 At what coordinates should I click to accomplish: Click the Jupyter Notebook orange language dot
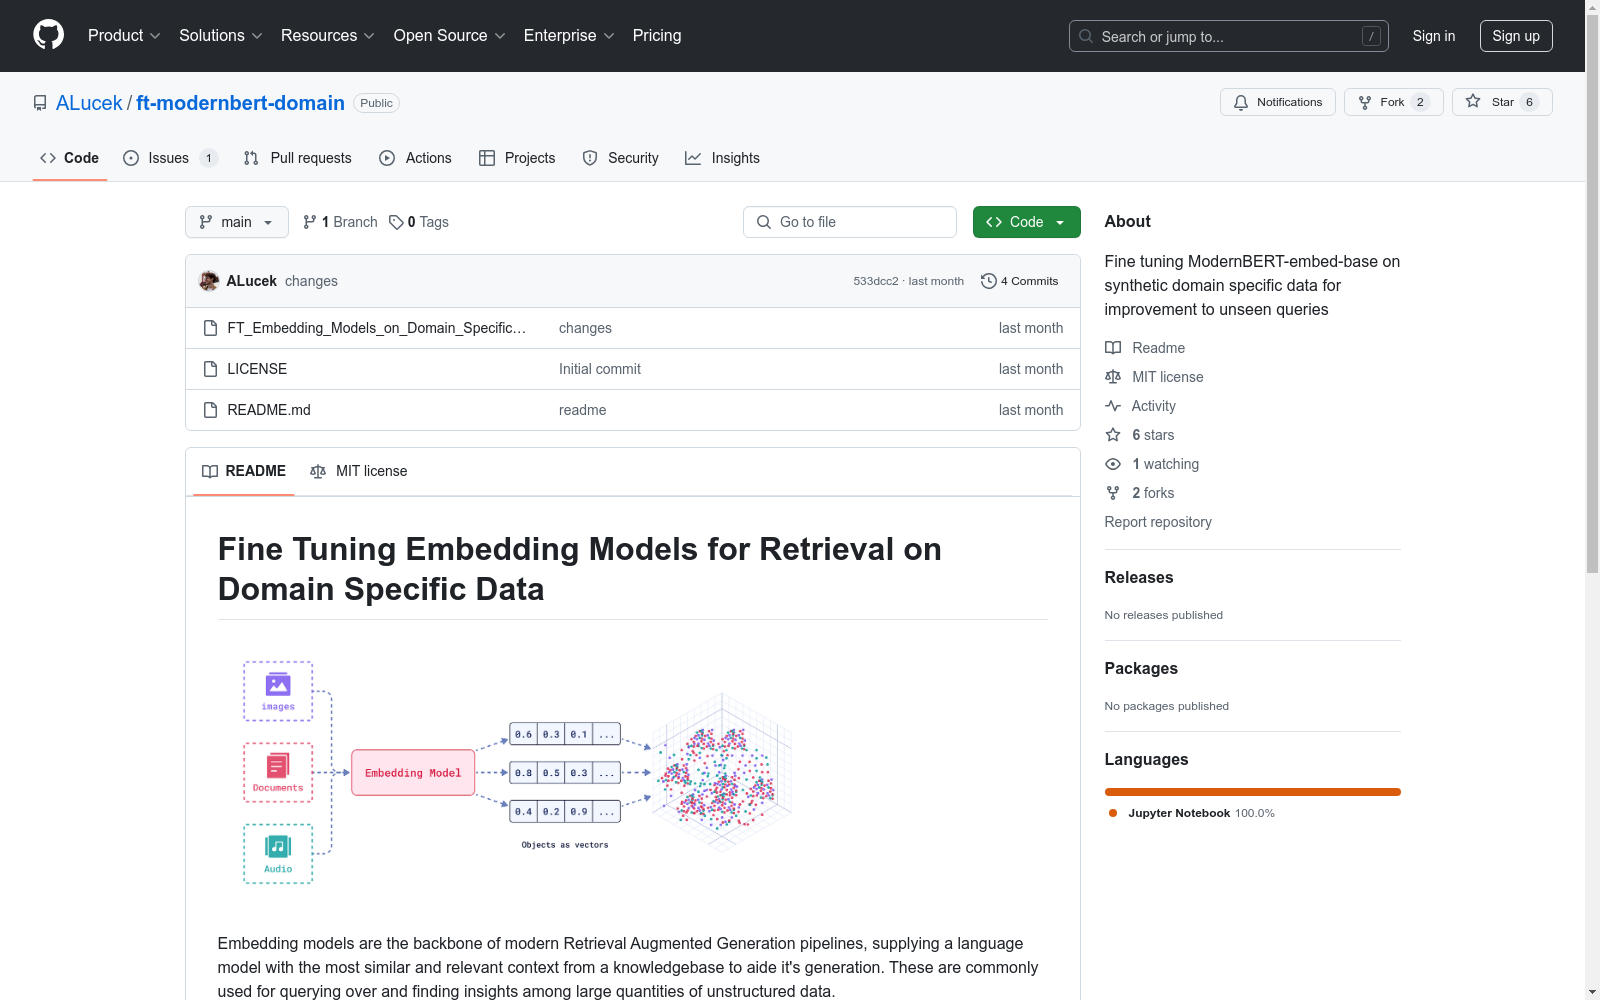[x=1113, y=813]
